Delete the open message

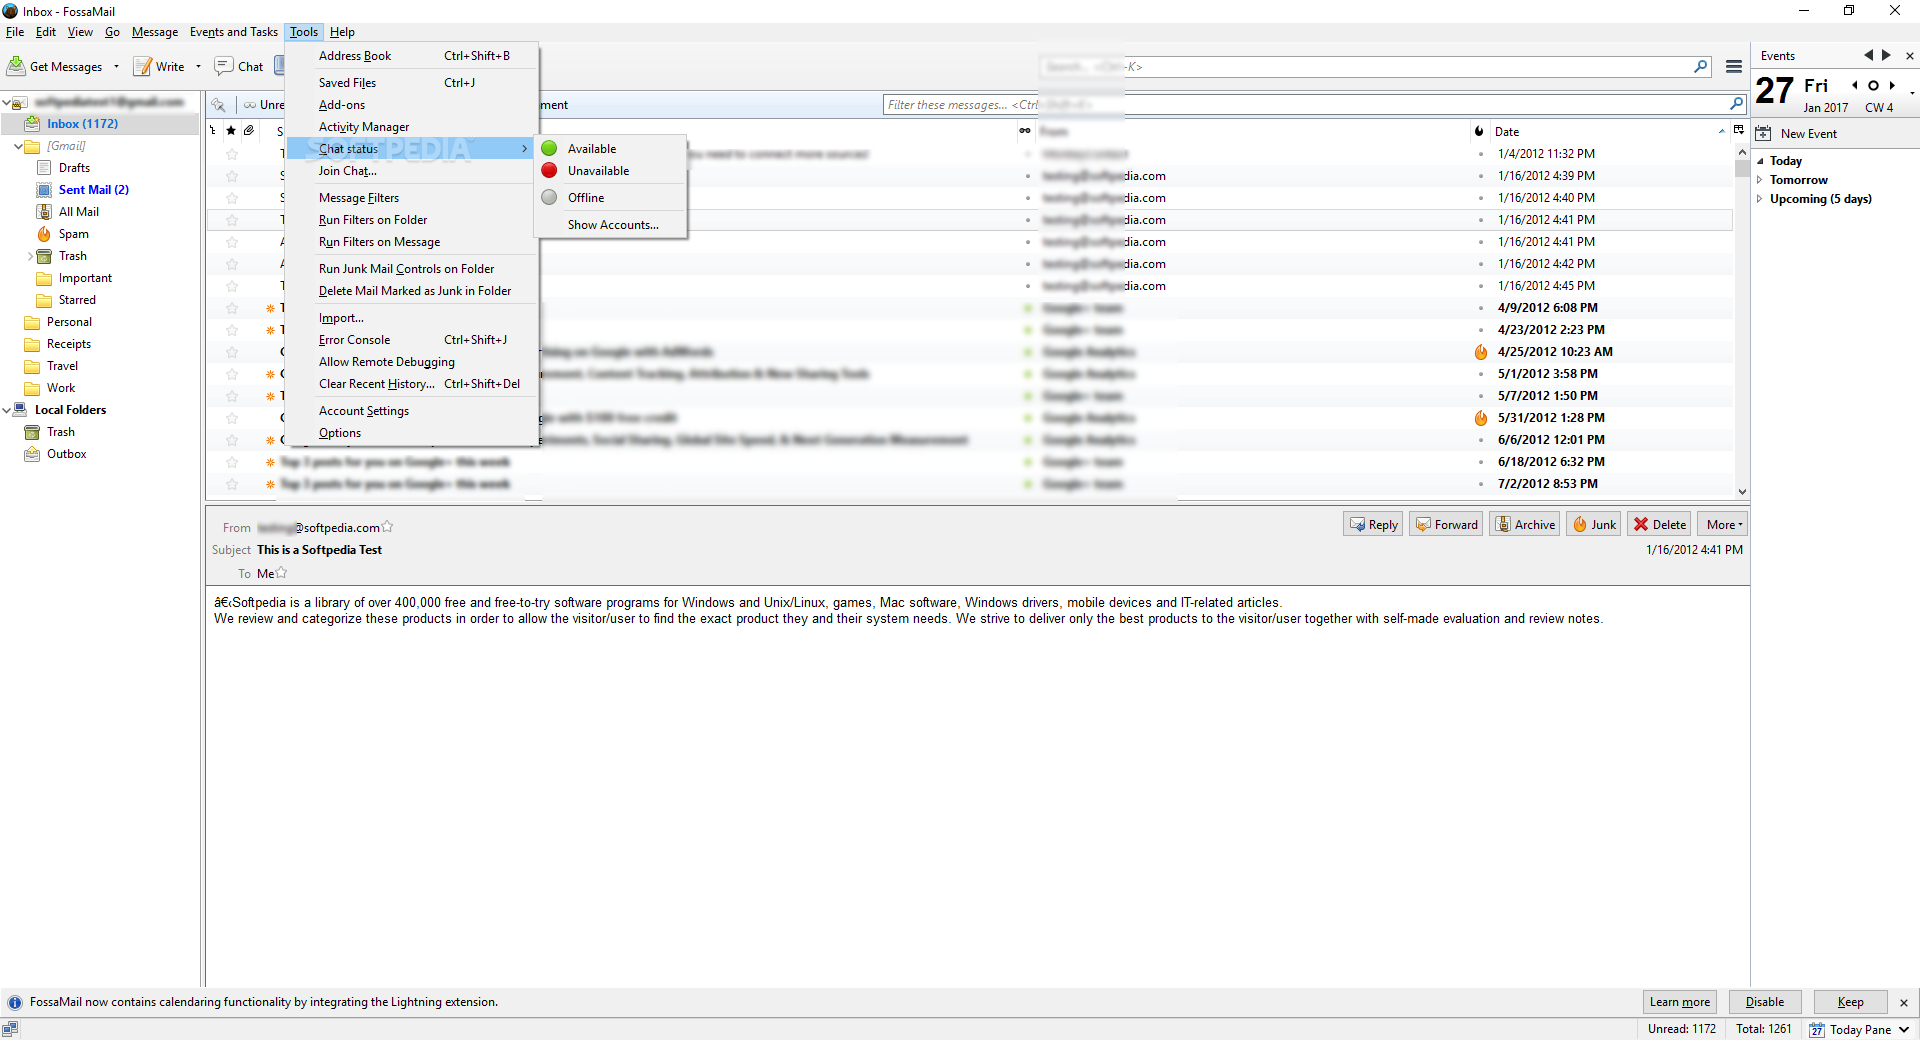click(x=1660, y=524)
